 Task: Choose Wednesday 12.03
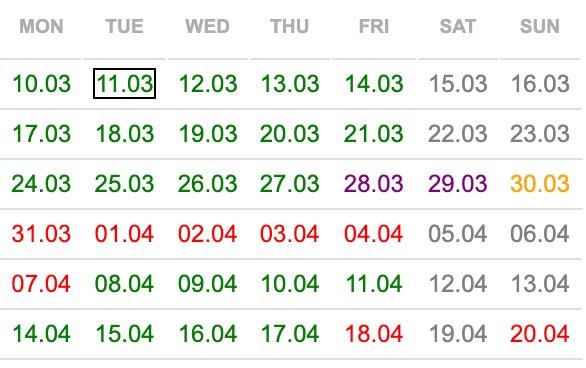pyautogui.click(x=208, y=83)
